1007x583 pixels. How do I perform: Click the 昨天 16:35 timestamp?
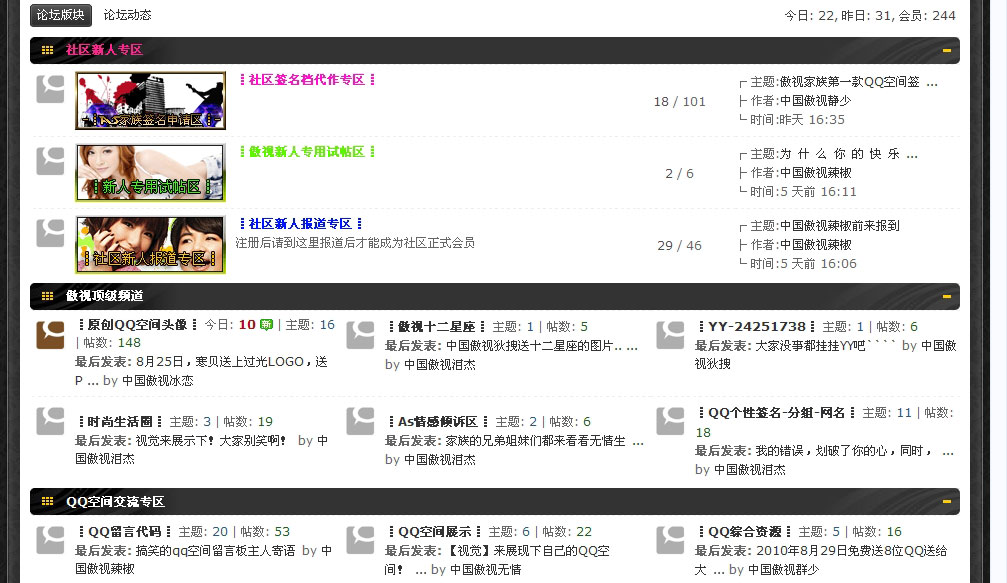[811, 119]
